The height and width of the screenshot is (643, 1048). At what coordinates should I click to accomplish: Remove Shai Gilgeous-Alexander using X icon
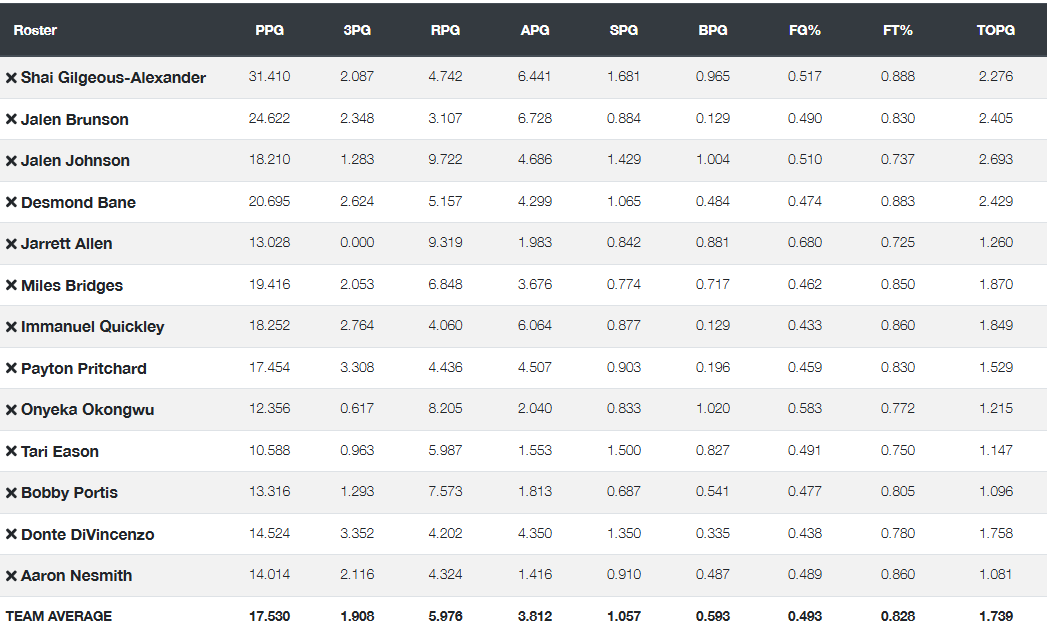11,78
